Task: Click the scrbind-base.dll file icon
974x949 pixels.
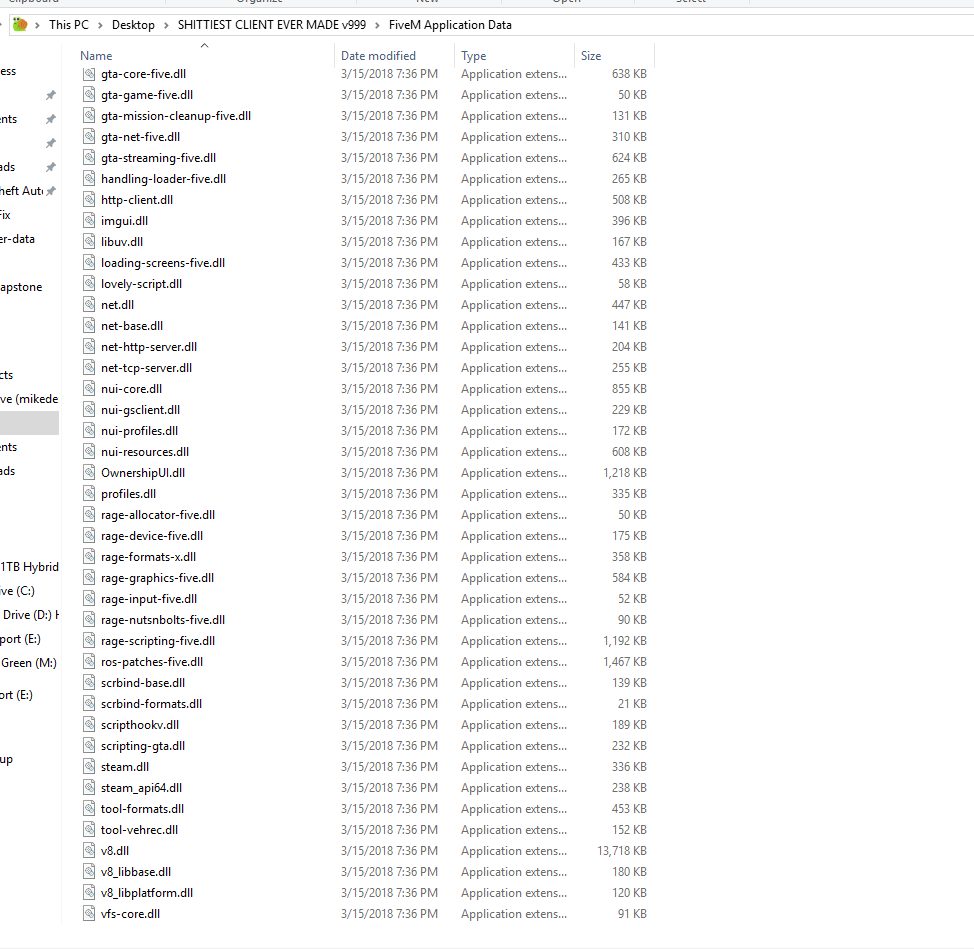Action: (89, 683)
